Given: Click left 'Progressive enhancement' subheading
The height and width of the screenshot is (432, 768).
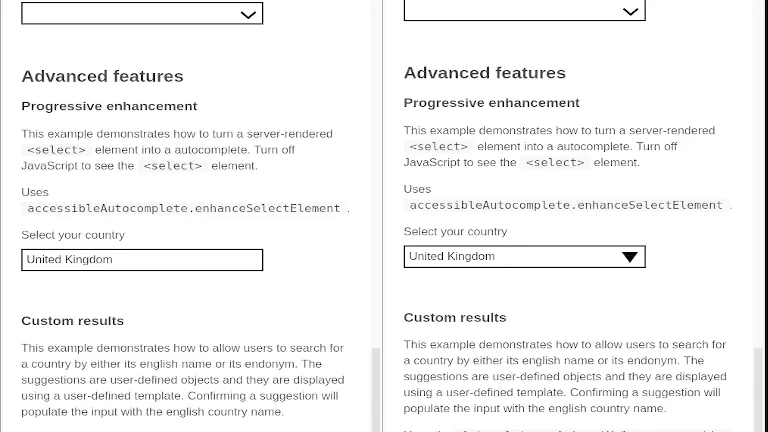Looking at the screenshot, I should coord(109,106).
